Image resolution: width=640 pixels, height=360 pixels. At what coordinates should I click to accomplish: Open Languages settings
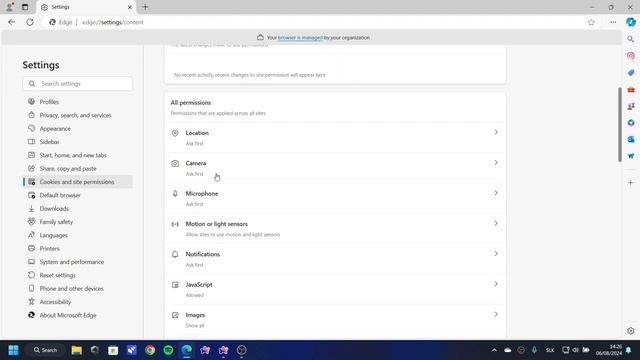(x=78, y=235)
